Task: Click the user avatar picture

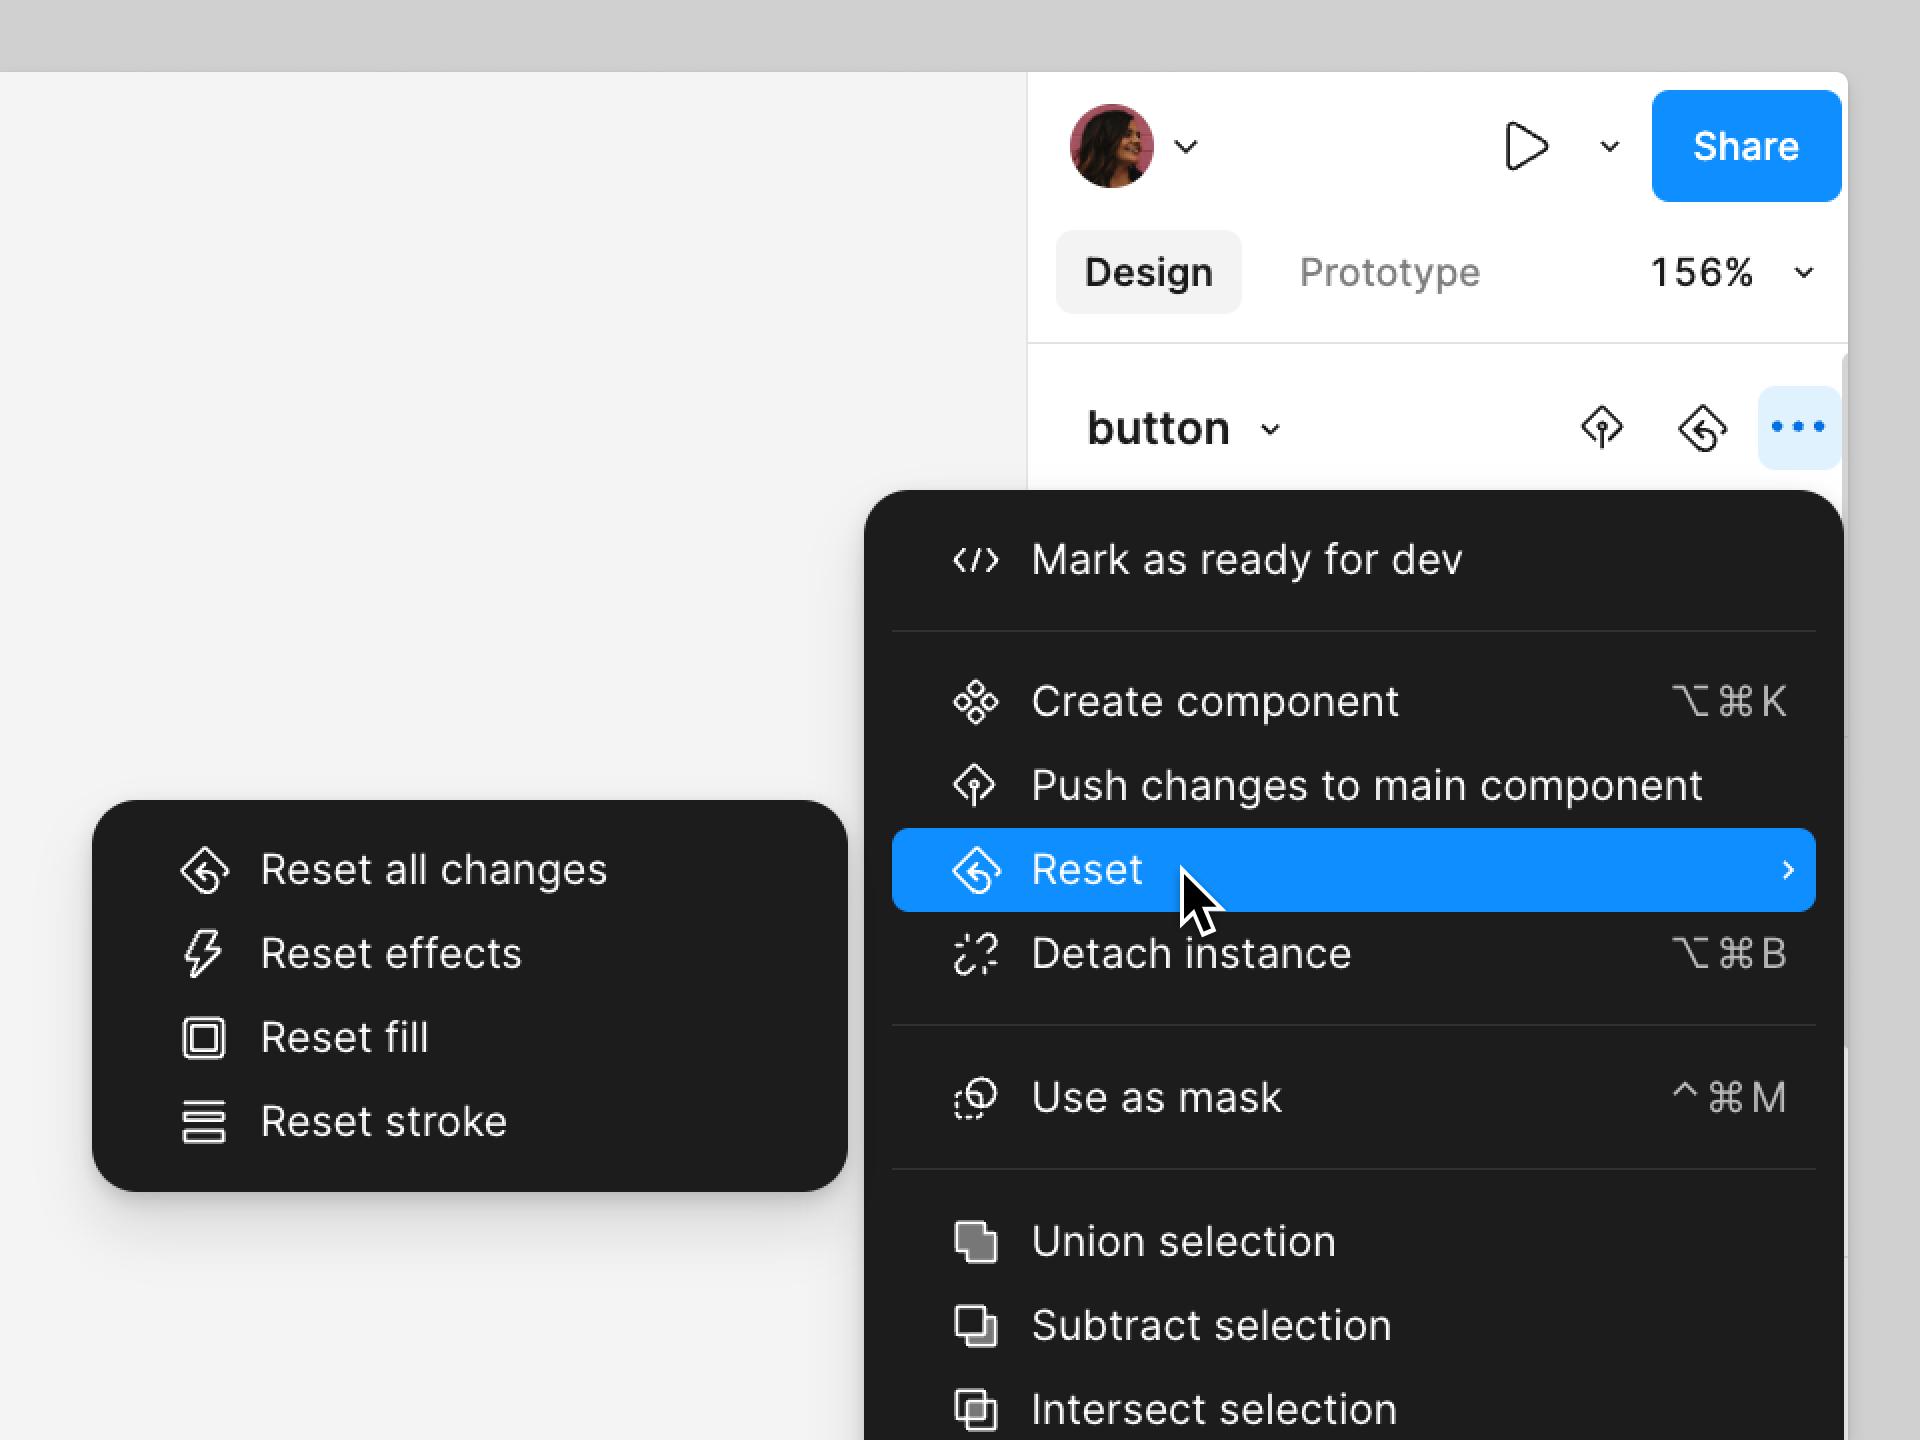Action: click(x=1111, y=146)
